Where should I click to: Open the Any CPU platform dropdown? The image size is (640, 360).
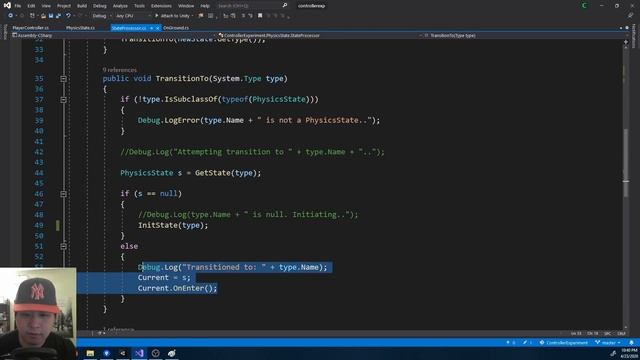(133, 16)
